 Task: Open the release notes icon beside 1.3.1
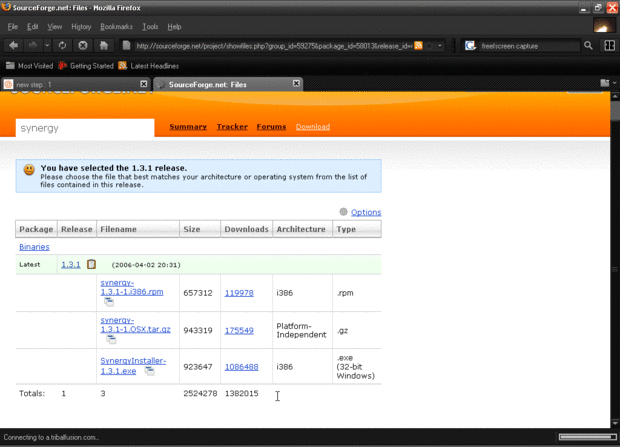[x=91, y=264]
